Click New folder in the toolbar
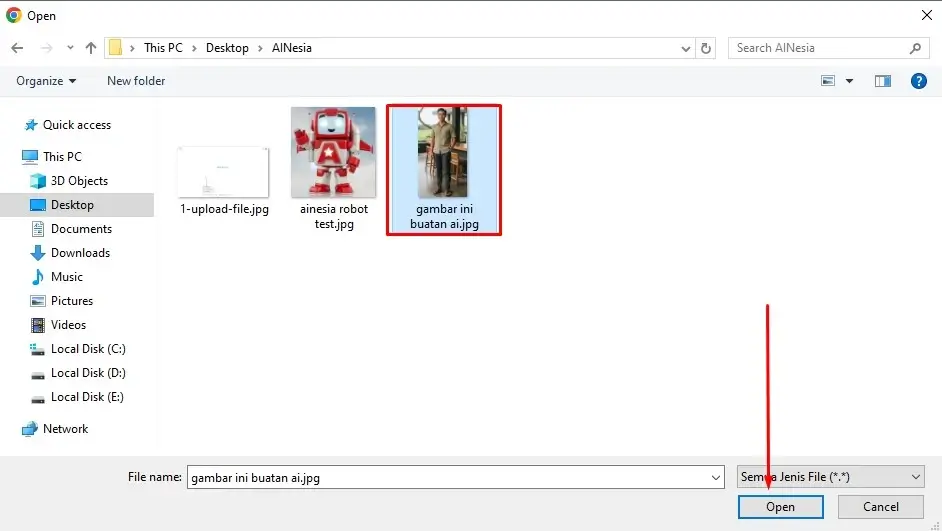This screenshot has width=942, height=531. (136, 81)
